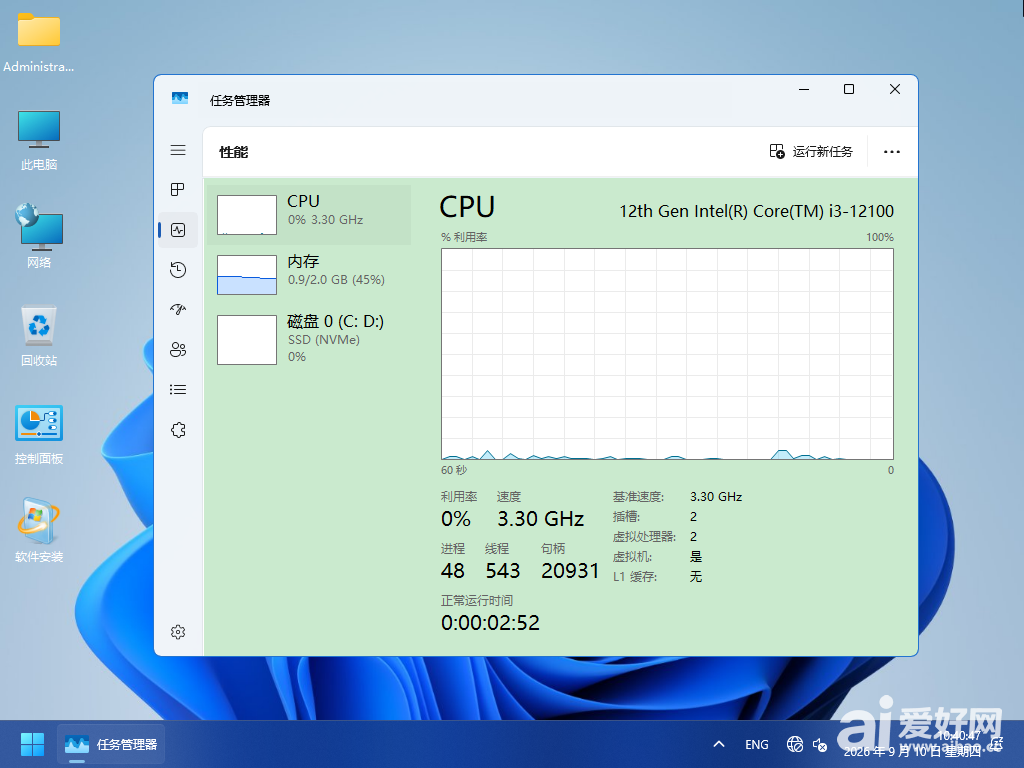Click the CPU utilization graph area
This screenshot has width=1024, height=768.
(667, 354)
